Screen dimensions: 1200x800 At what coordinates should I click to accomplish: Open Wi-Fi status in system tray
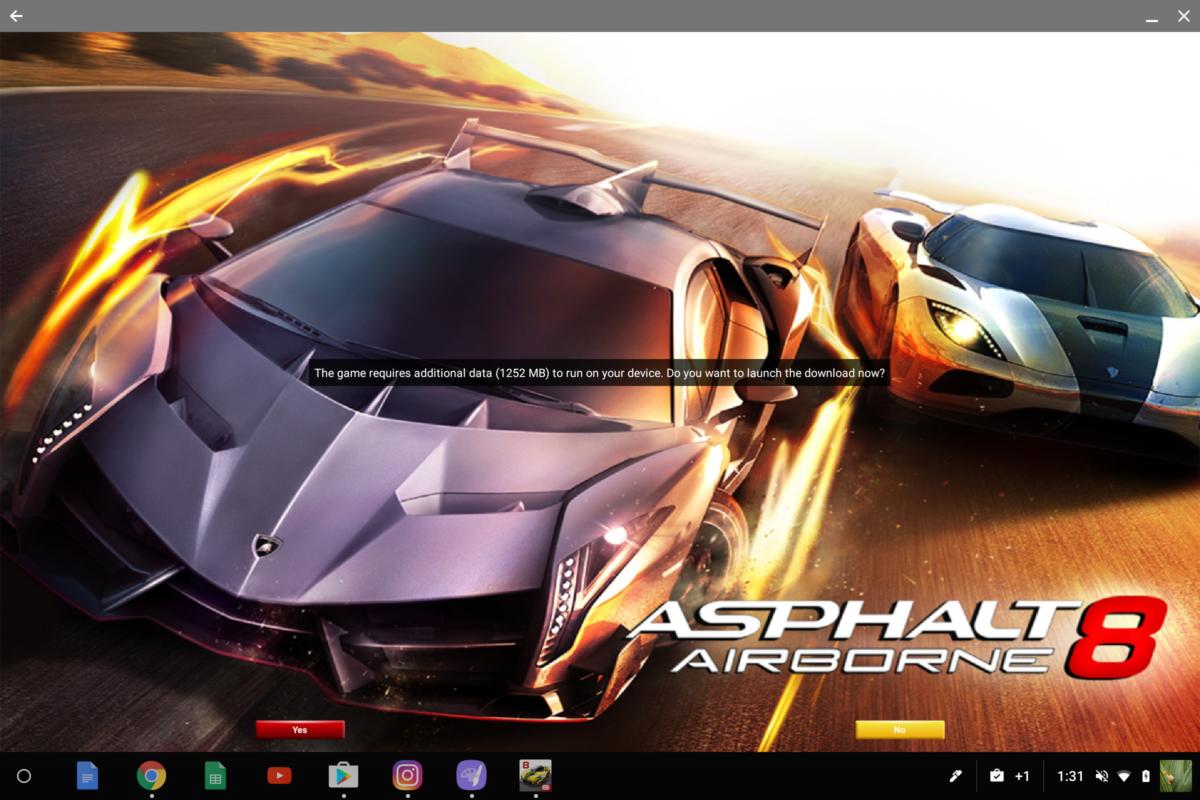[1124, 776]
